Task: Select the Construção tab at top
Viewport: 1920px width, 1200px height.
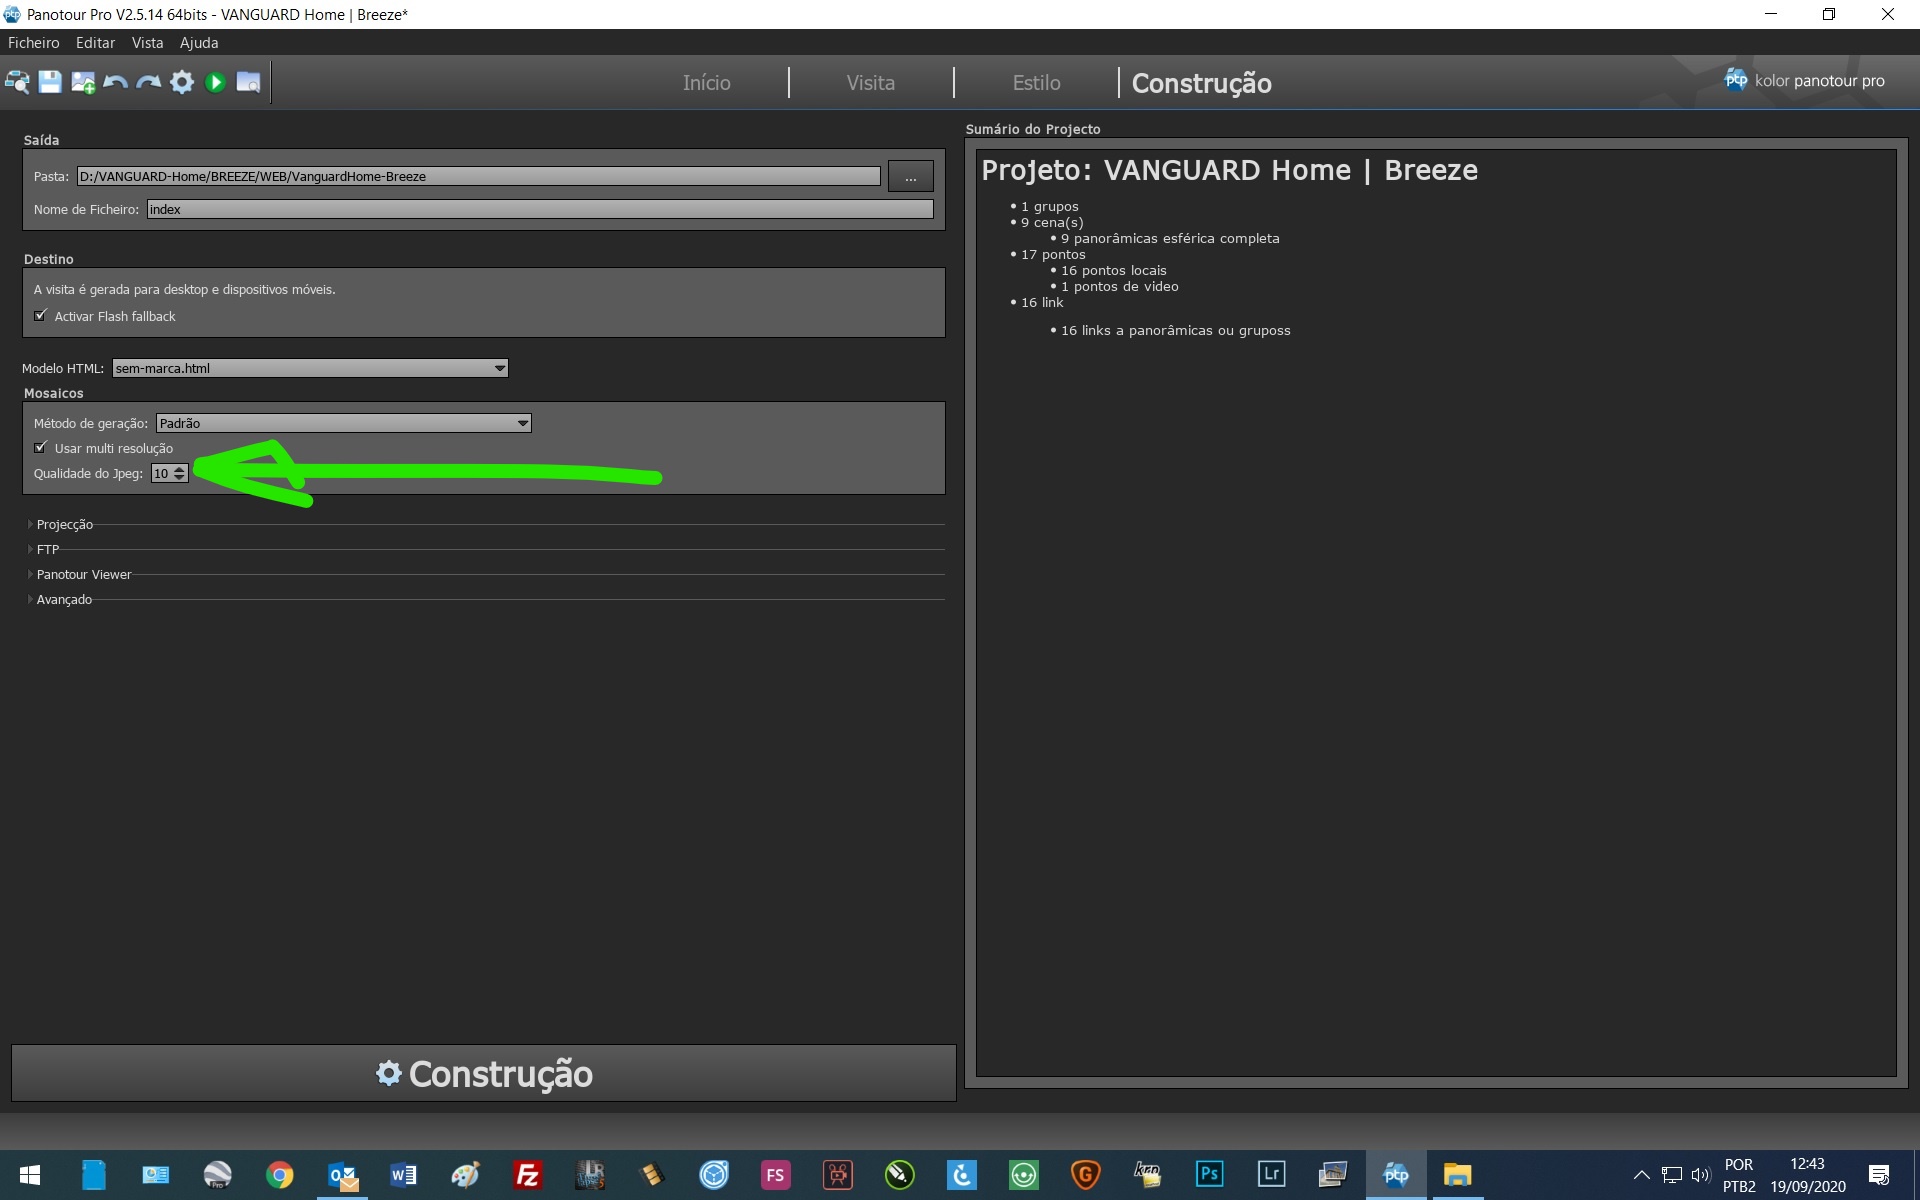Action: [x=1201, y=83]
